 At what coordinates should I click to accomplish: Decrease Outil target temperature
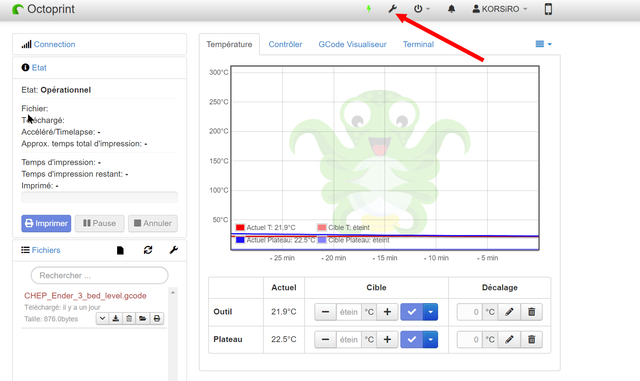point(325,312)
